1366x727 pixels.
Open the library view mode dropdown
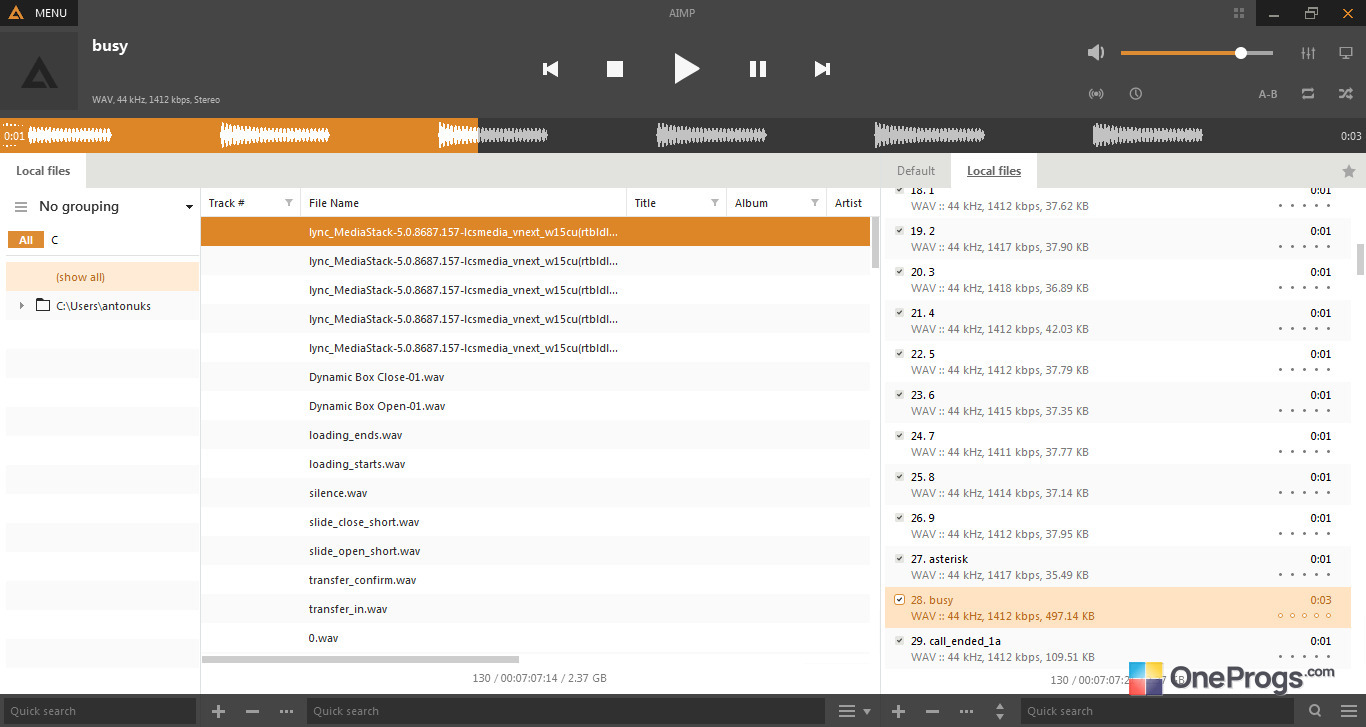[x=854, y=711]
